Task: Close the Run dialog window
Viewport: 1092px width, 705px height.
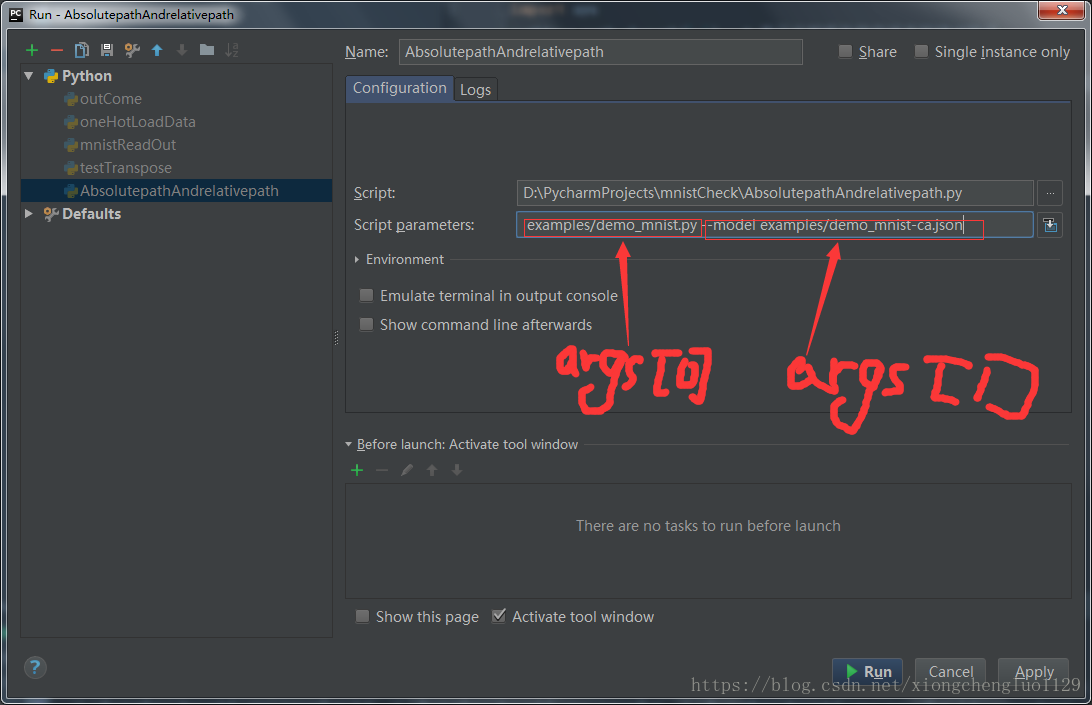Action: [1062, 10]
